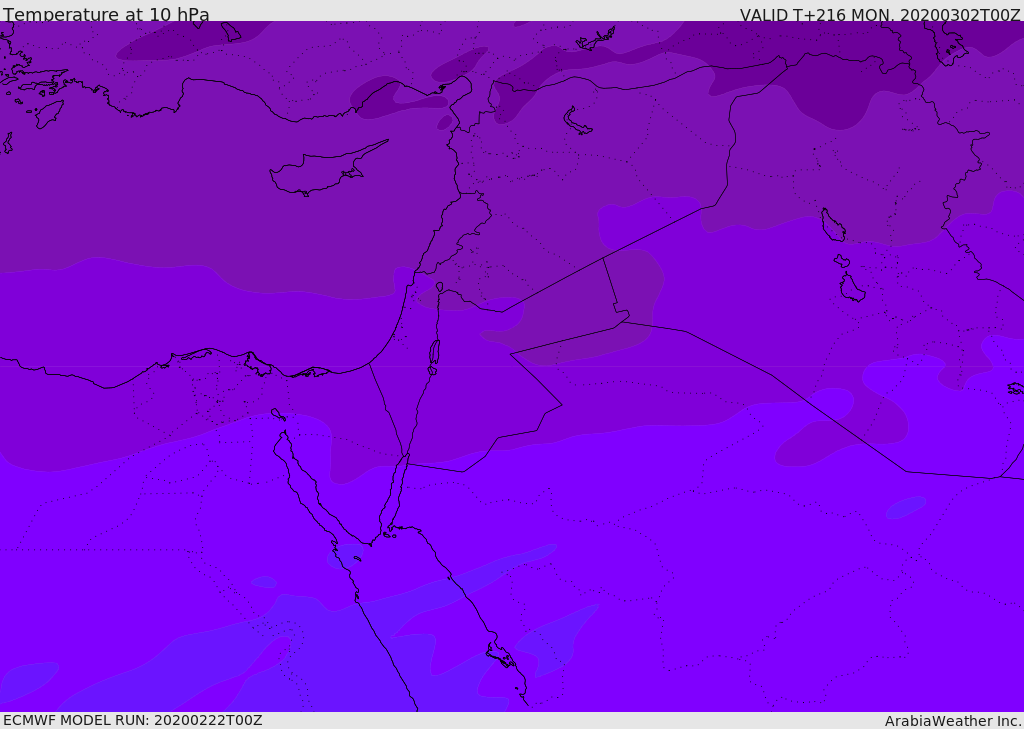Click the ECMWF MODEL RUN footer text

[x=132, y=720]
